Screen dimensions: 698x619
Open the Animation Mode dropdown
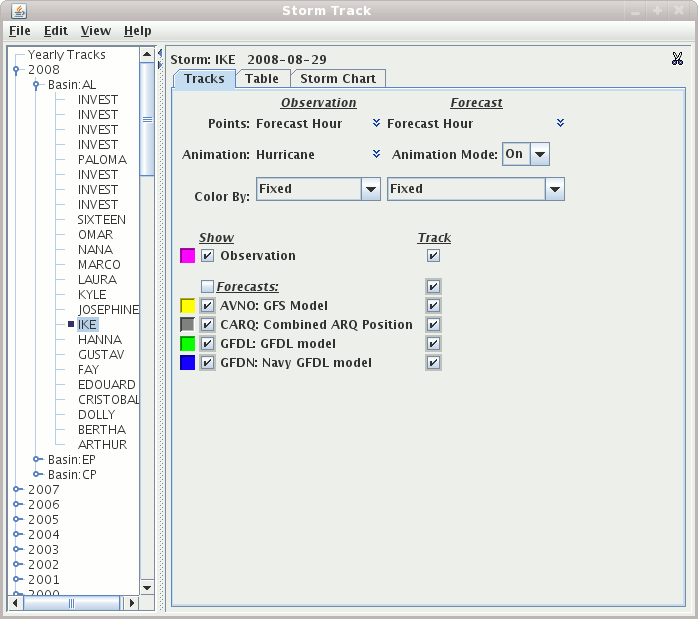coord(540,154)
